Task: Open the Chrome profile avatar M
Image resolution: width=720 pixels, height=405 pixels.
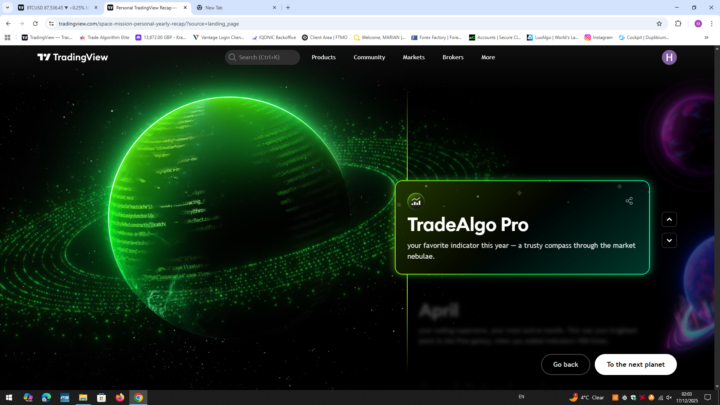Action: pos(698,23)
